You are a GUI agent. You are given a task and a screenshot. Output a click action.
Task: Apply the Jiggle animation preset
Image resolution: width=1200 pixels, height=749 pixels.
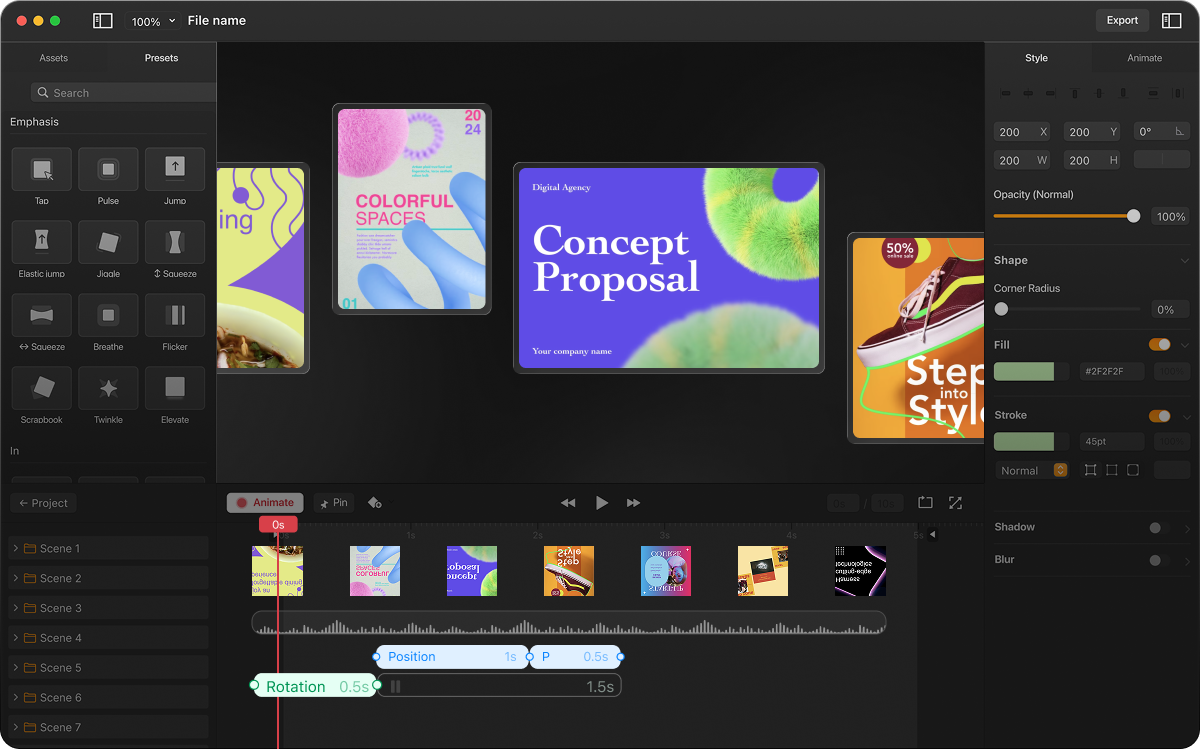pos(107,243)
